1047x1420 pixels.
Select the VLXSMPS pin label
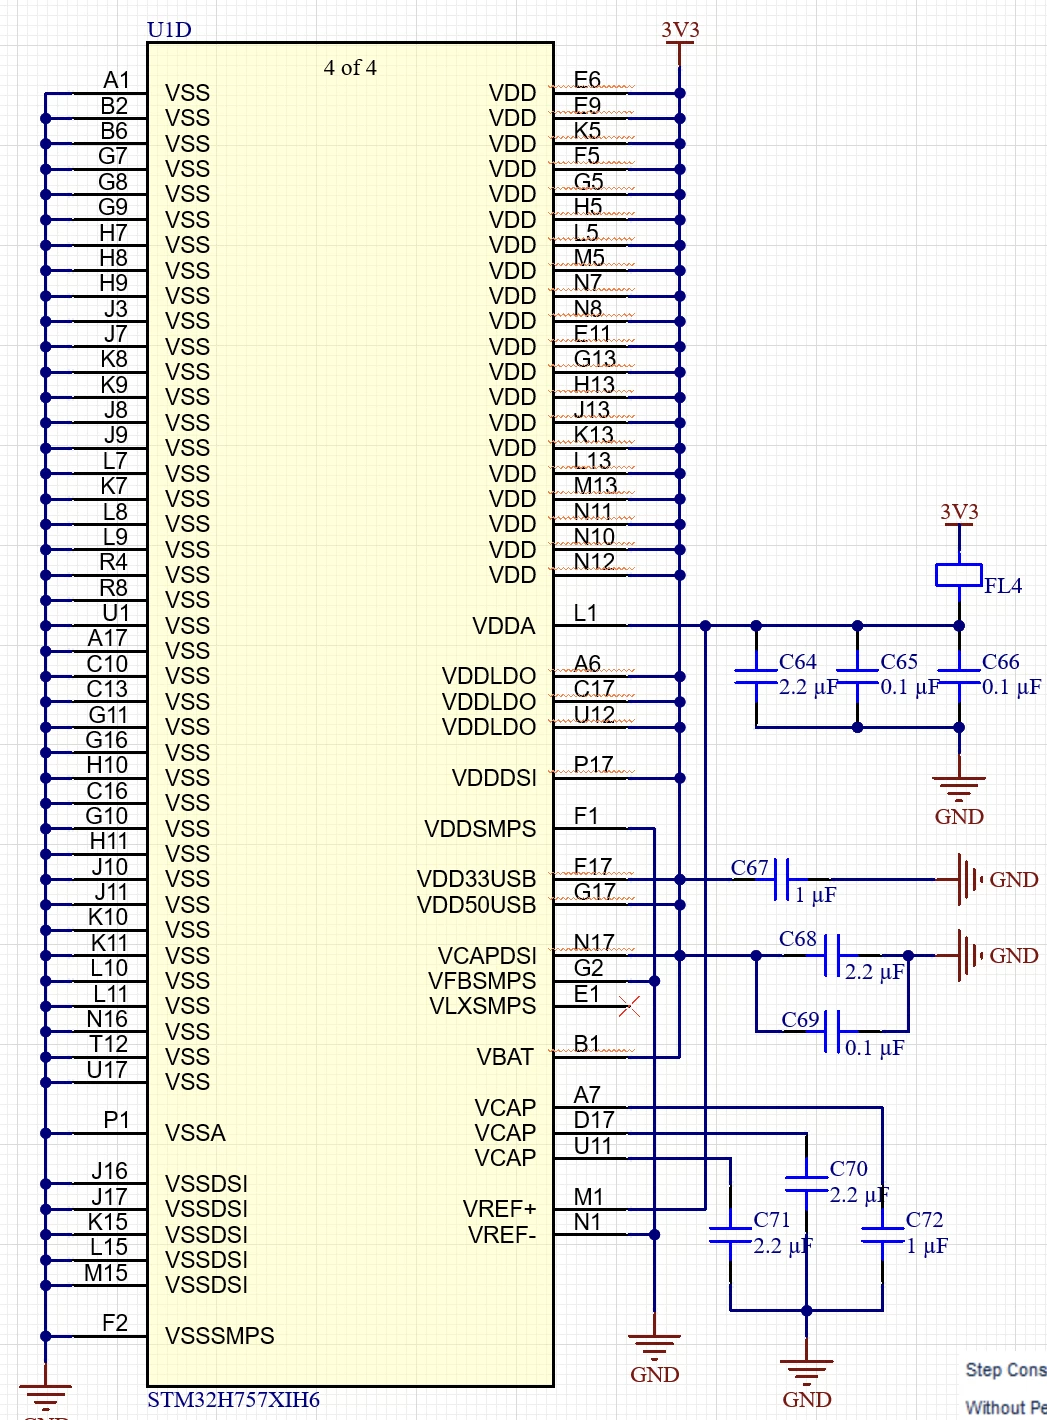point(483,1006)
